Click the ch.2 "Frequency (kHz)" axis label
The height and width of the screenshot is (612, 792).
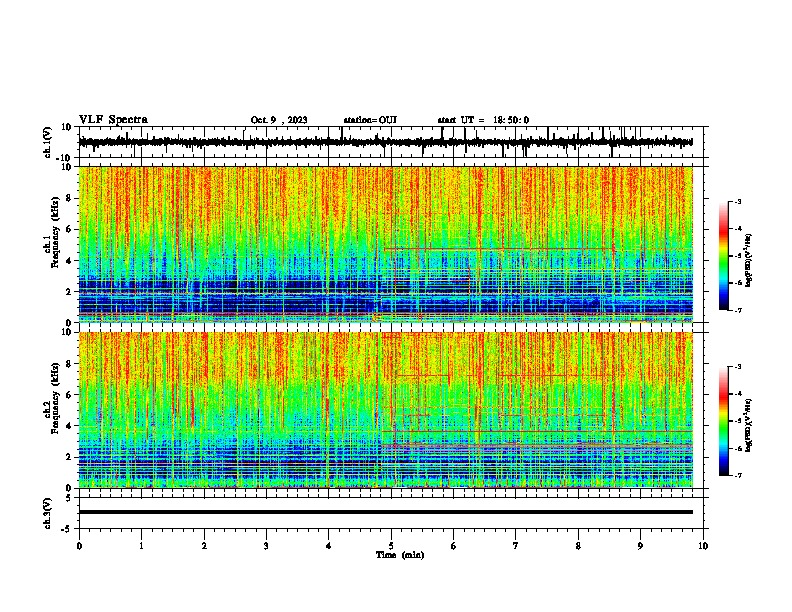coord(55,398)
